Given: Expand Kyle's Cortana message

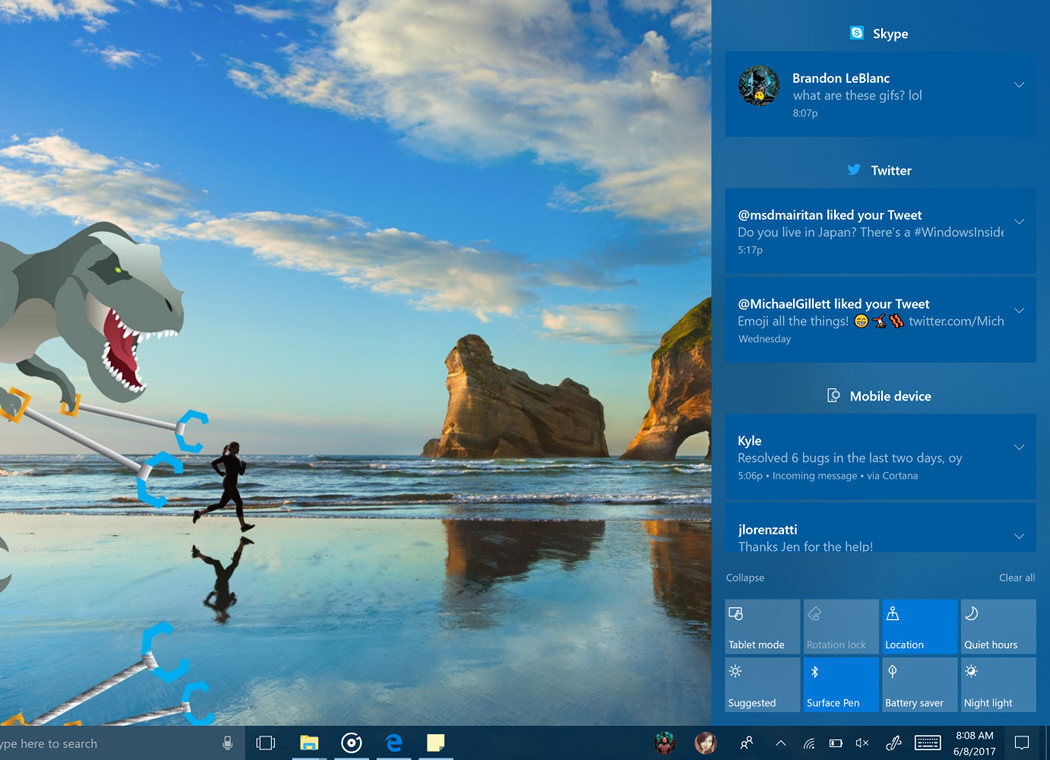Looking at the screenshot, I should [1019, 448].
